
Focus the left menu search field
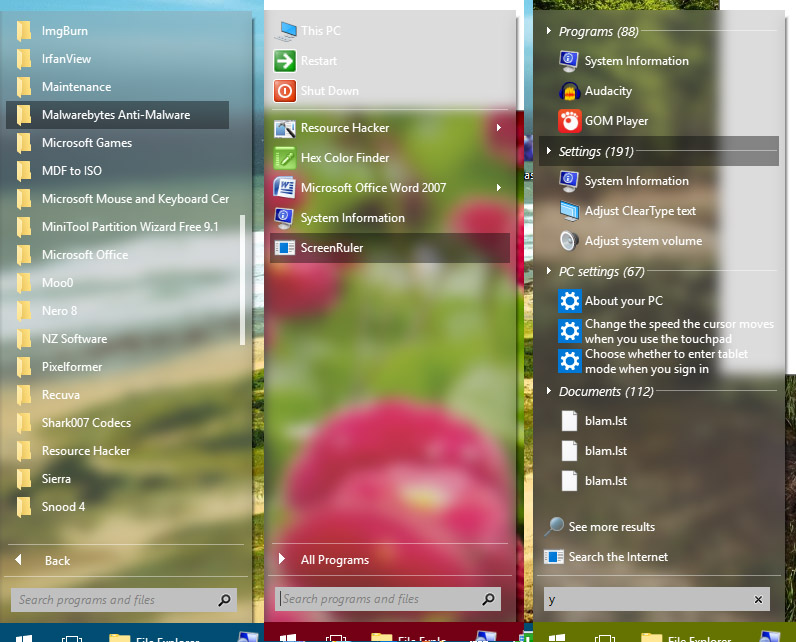click(124, 600)
